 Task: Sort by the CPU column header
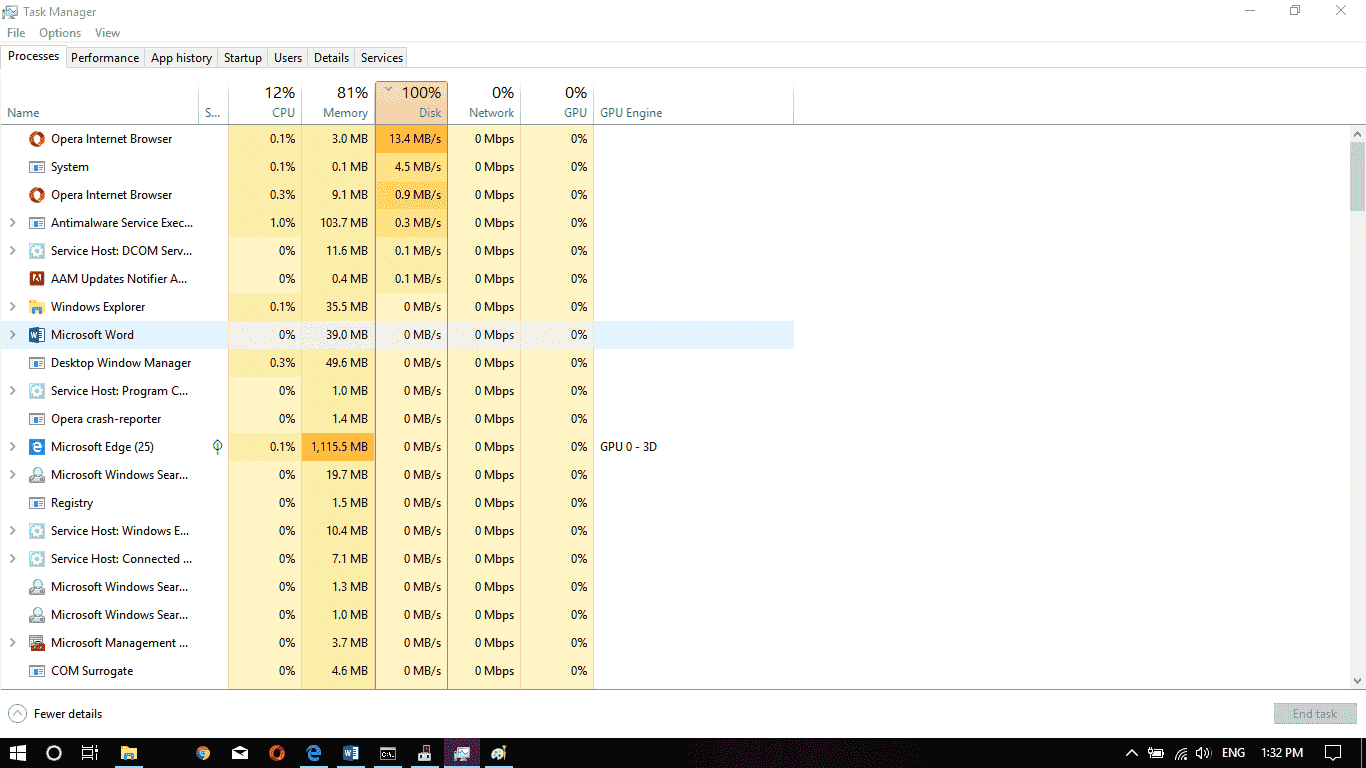pos(265,103)
